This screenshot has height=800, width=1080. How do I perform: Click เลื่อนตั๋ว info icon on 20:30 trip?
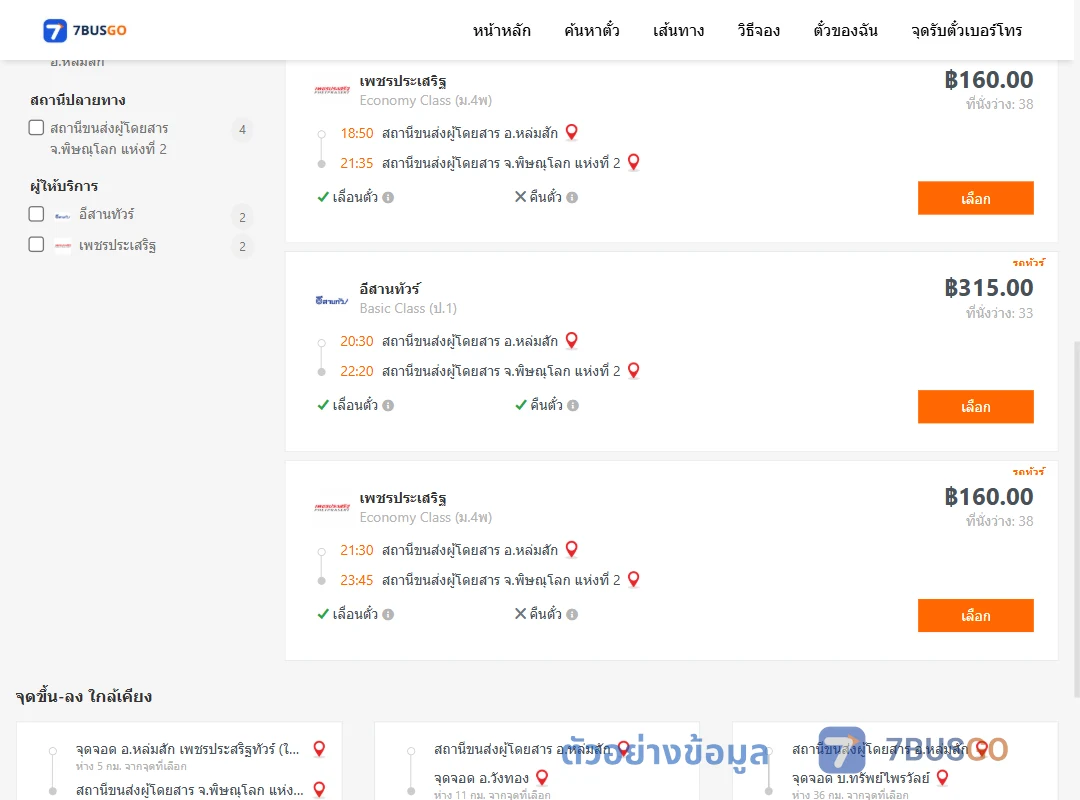point(388,406)
